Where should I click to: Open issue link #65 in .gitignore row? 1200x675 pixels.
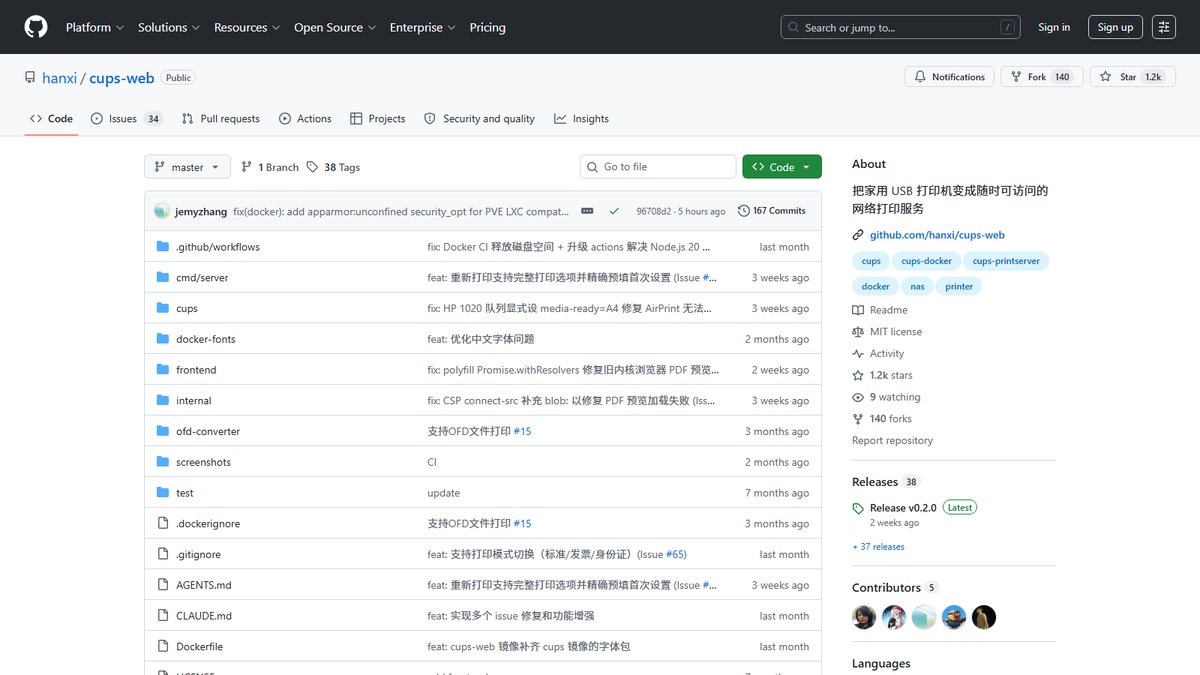click(675, 554)
